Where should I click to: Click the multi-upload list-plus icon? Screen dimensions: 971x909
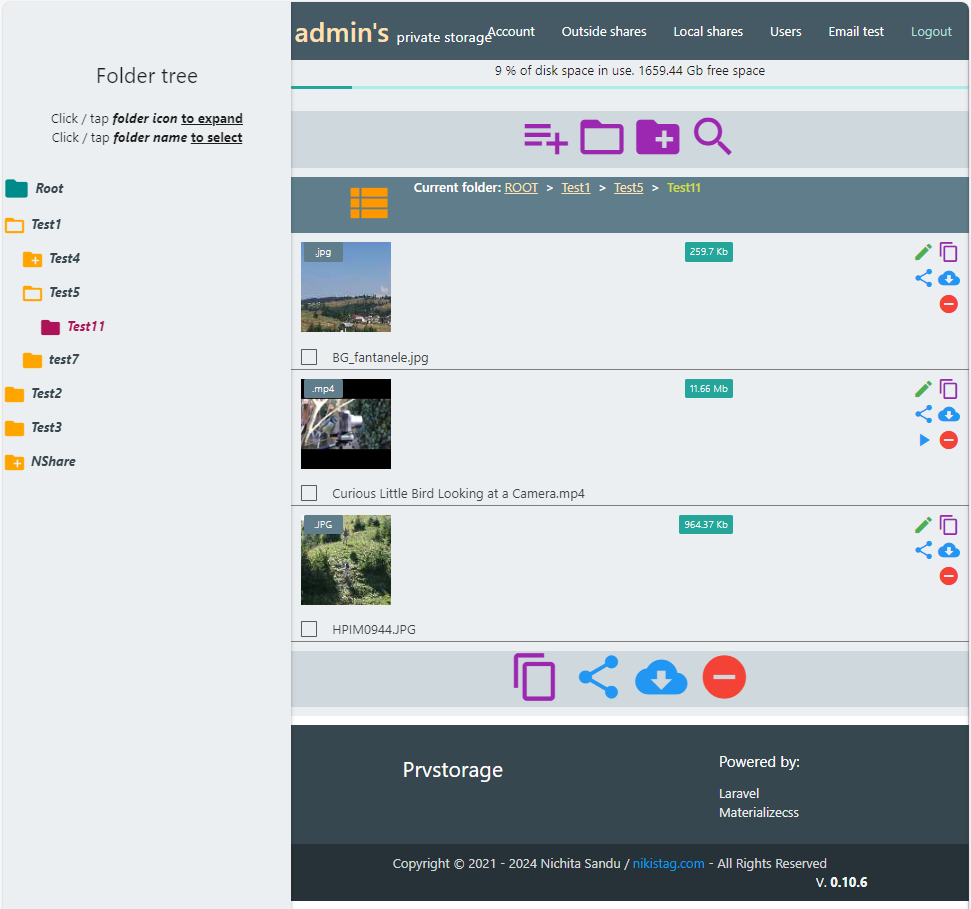pyautogui.click(x=545, y=137)
